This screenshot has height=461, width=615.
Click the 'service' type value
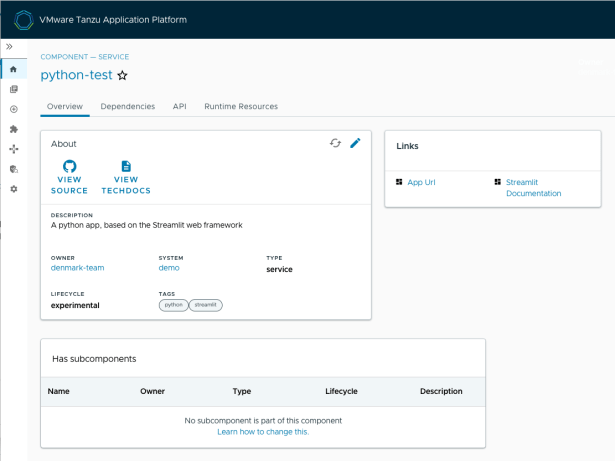coord(279,270)
